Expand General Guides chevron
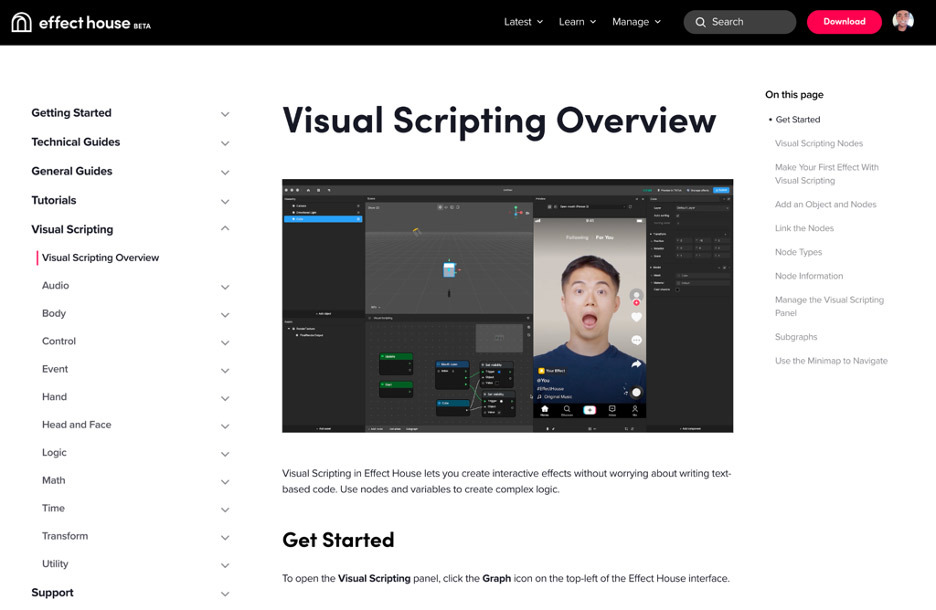Screen dimensions: 936x610 tap(225, 172)
